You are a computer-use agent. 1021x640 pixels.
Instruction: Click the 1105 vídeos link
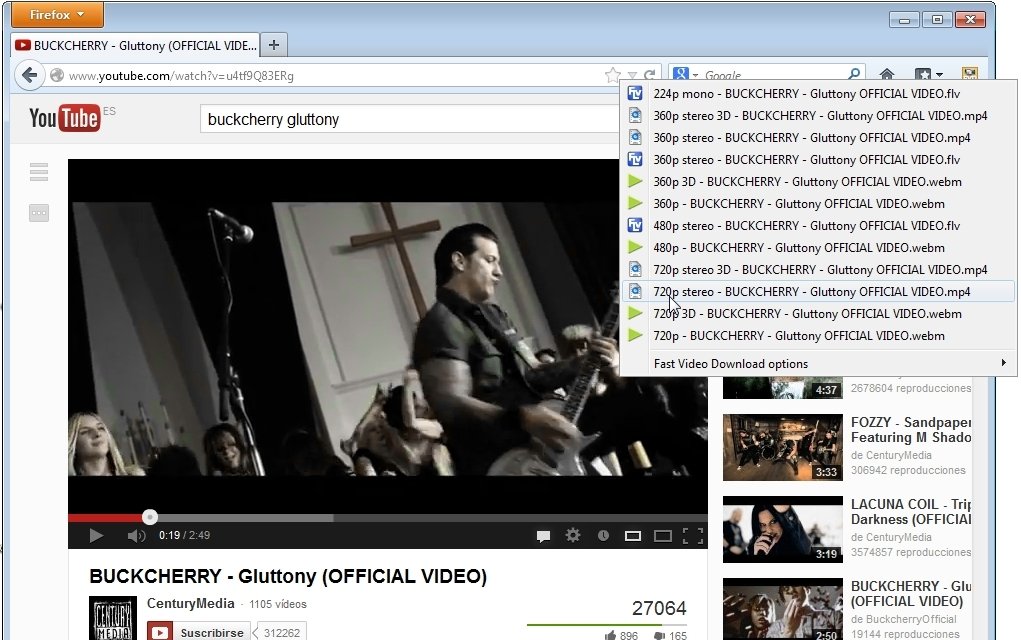click(x=277, y=604)
